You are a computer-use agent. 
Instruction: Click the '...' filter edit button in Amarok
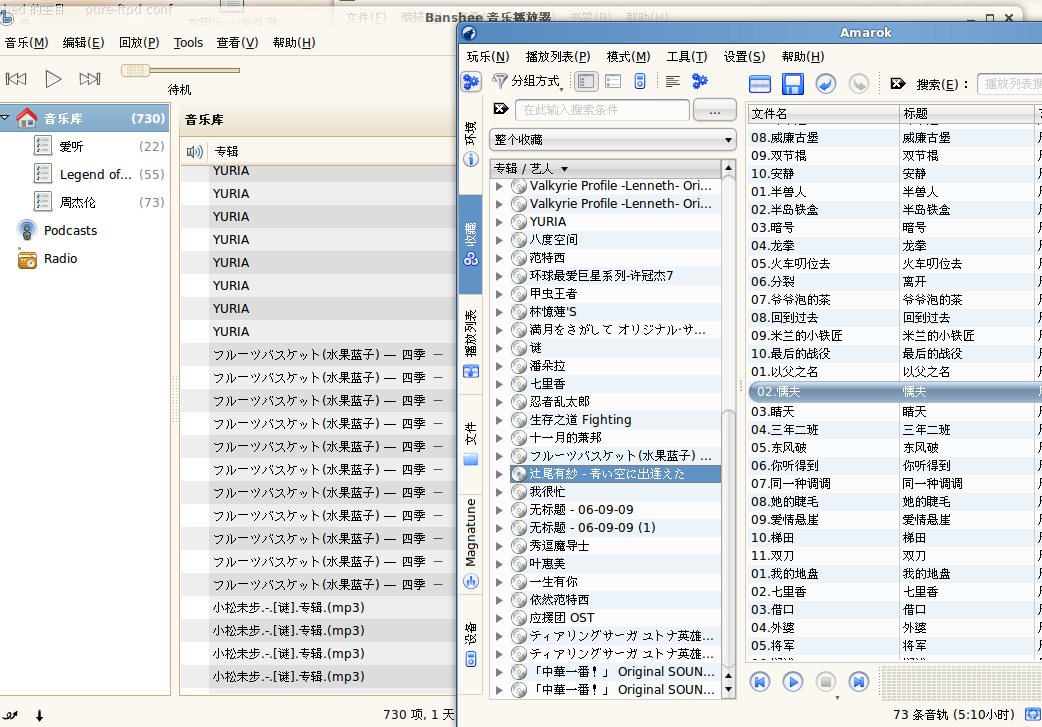(x=714, y=110)
